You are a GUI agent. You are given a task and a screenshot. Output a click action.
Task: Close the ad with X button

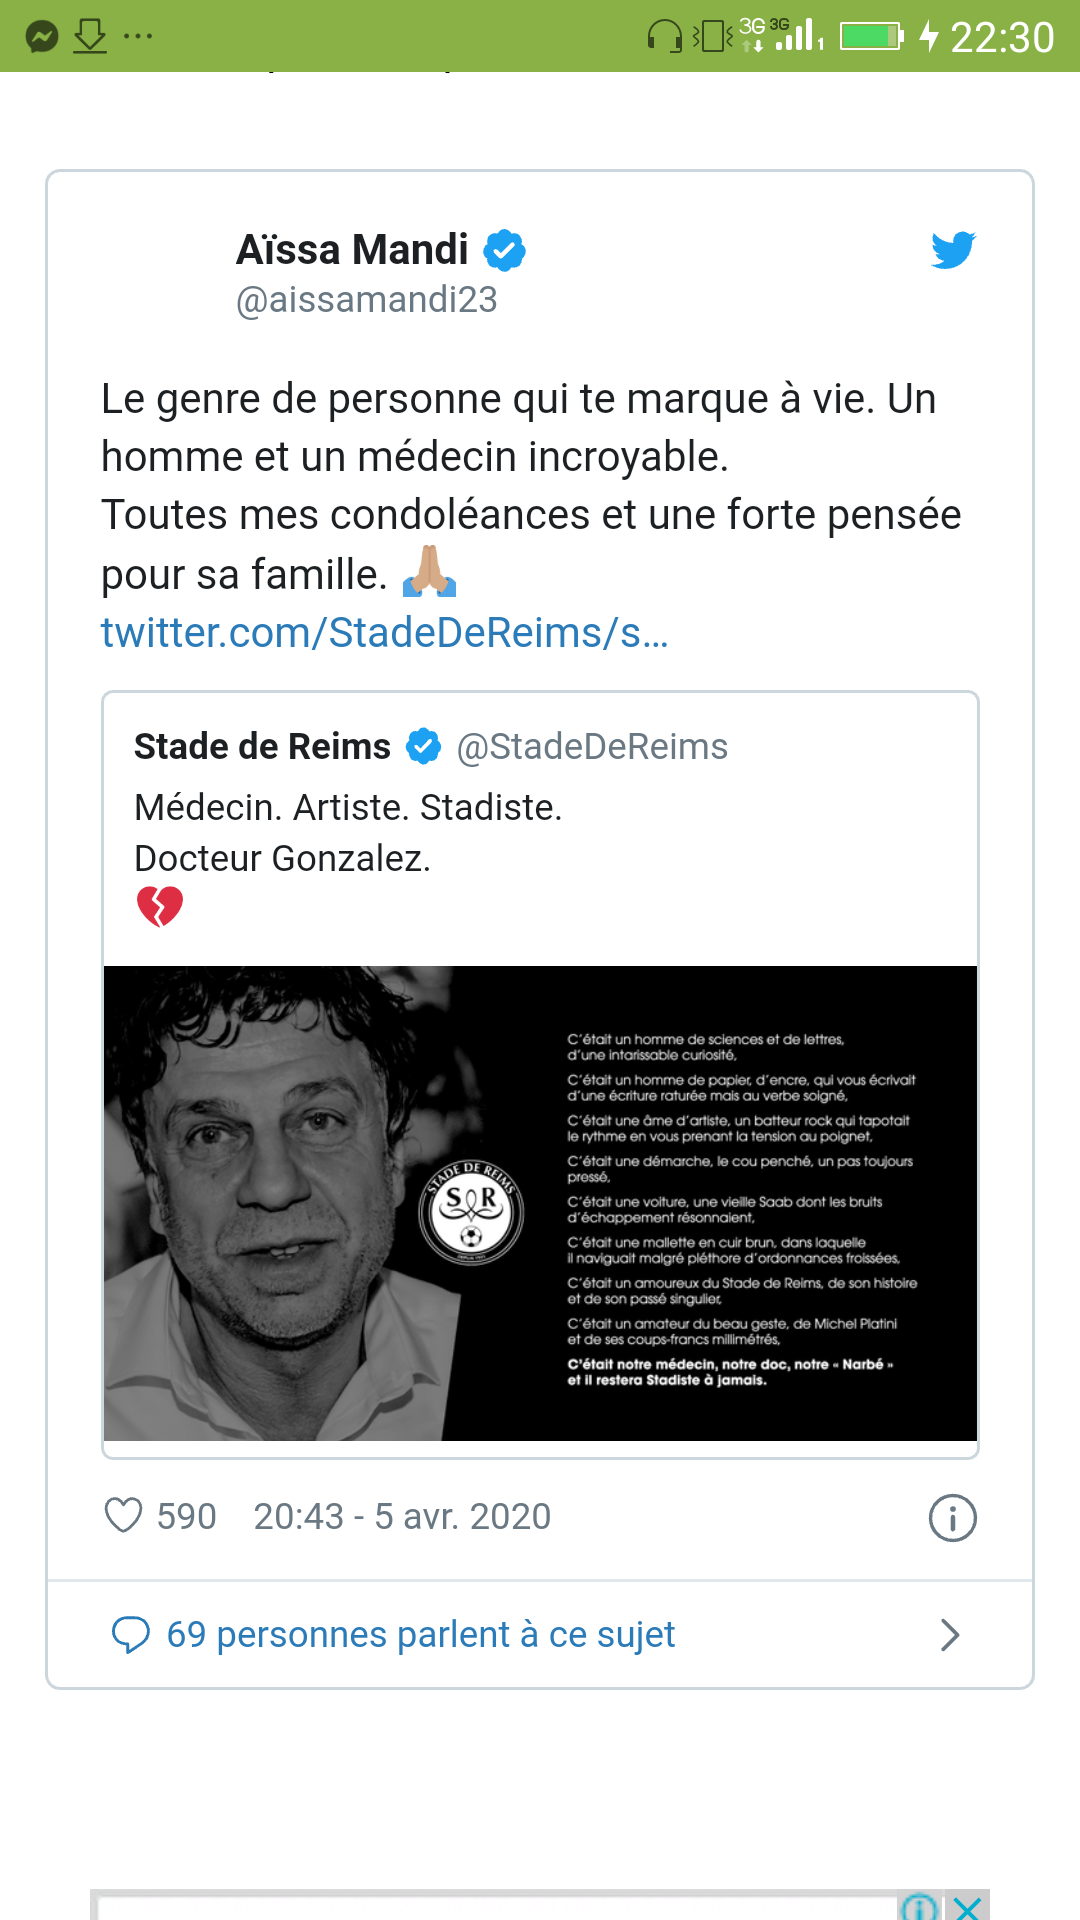[967, 1907]
